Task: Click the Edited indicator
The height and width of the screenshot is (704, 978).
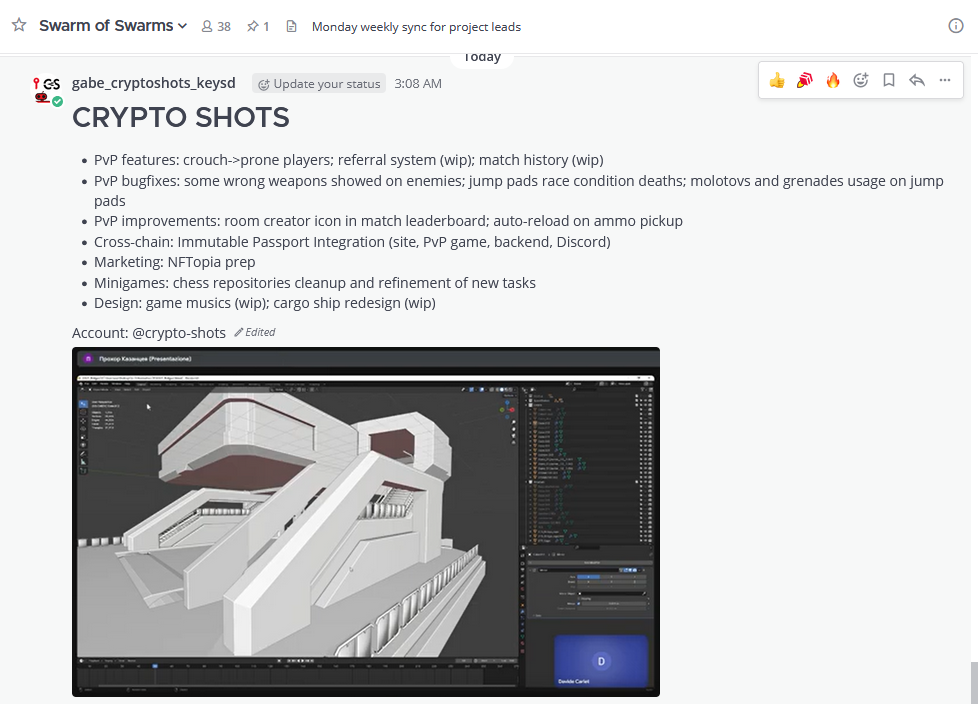Action: coord(254,332)
